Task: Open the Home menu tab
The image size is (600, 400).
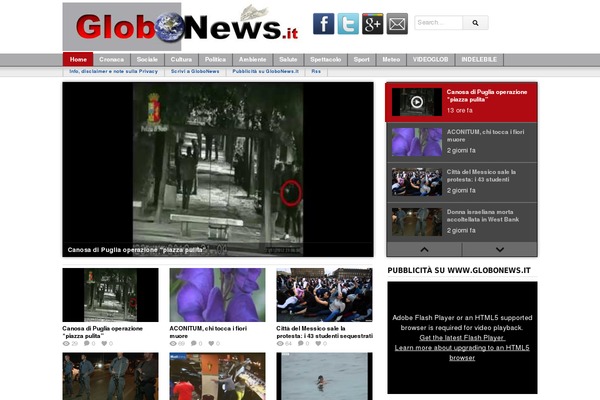Action: (78, 59)
